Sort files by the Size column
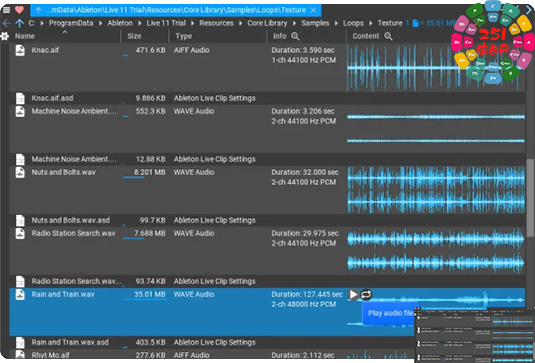 tap(134, 36)
